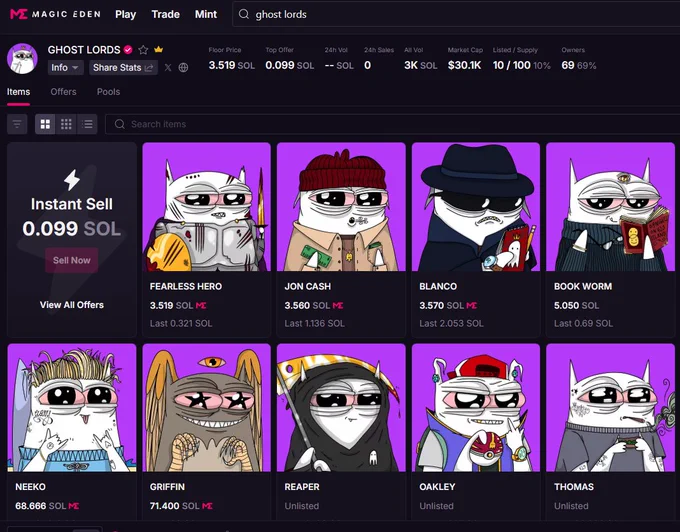Click Last 2.053 SOL under BLANCO
This screenshot has width=680, height=532.
point(451,323)
